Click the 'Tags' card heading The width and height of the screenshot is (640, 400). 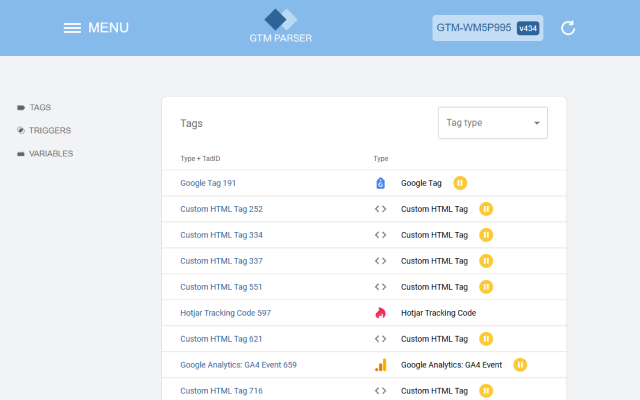191,123
